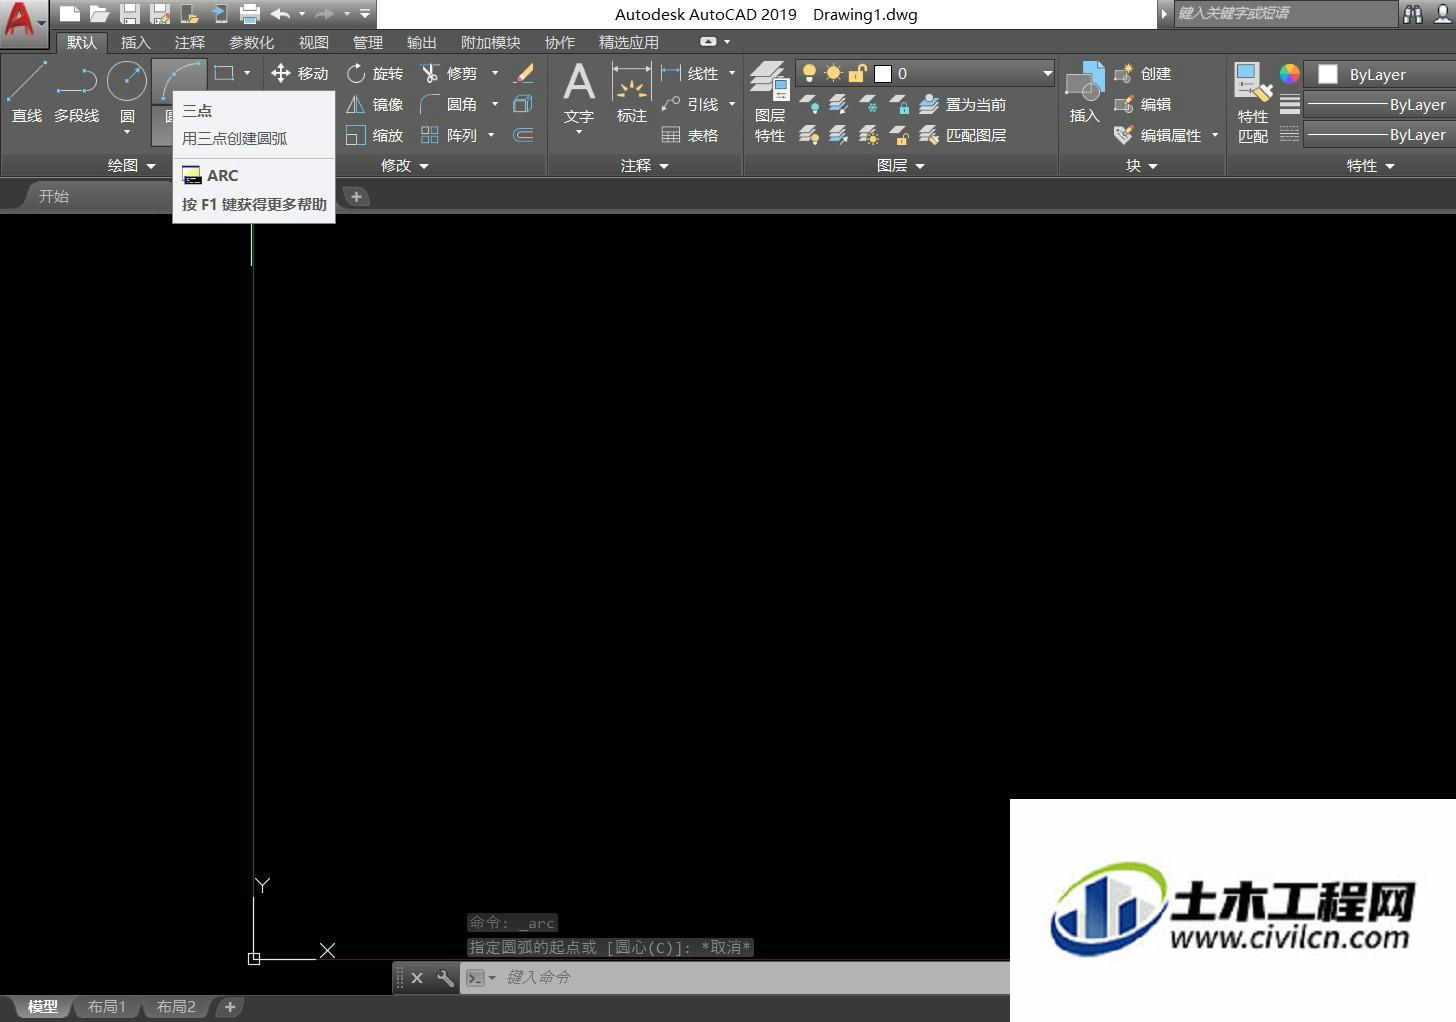The height and width of the screenshot is (1022, 1456).
Task: Click the Erase tool icon
Action: 523,73
